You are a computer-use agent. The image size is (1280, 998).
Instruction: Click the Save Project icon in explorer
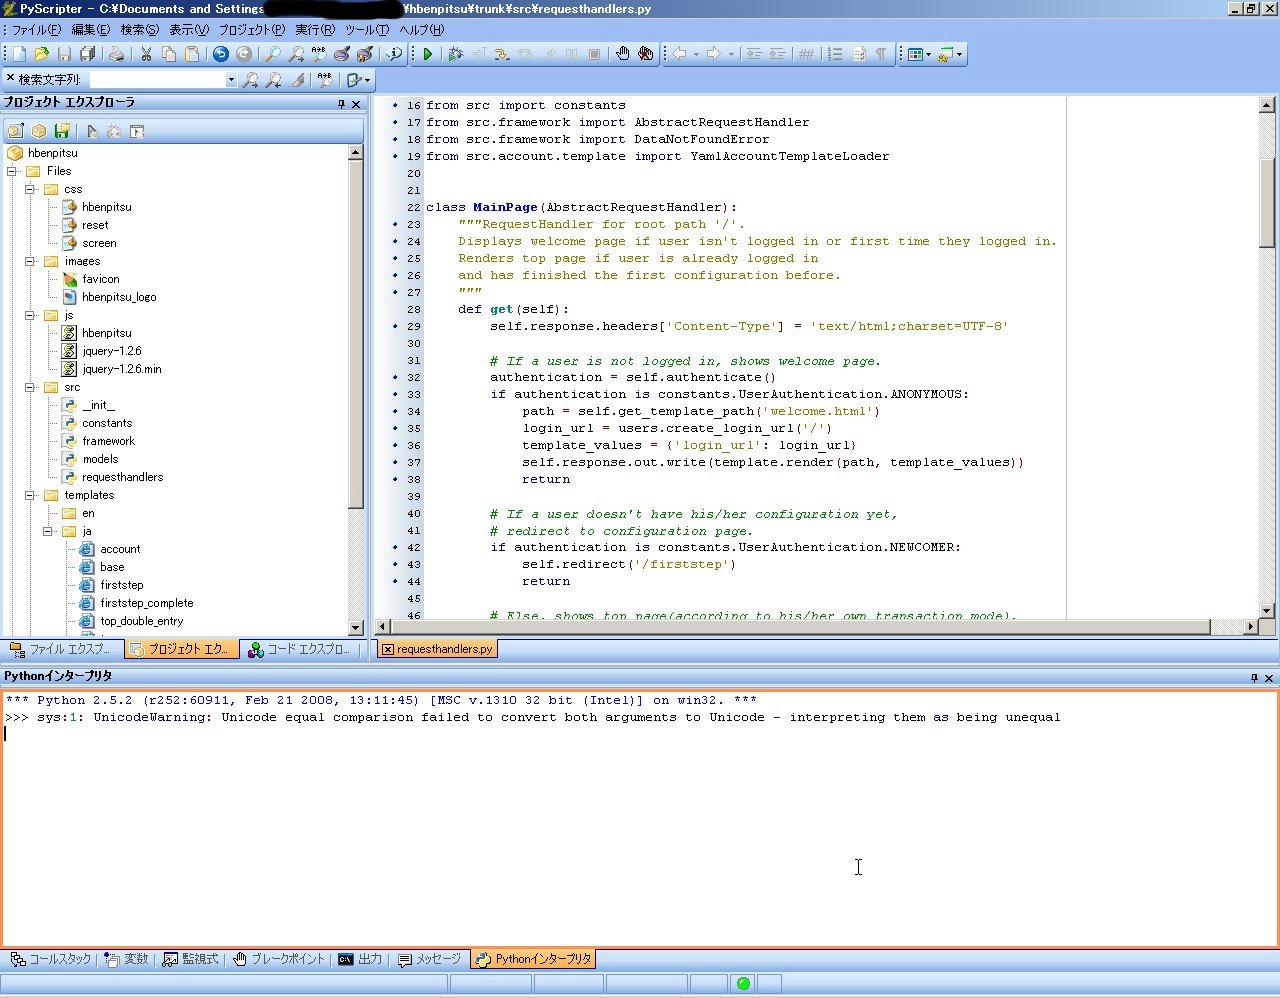[x=62, y=131]
